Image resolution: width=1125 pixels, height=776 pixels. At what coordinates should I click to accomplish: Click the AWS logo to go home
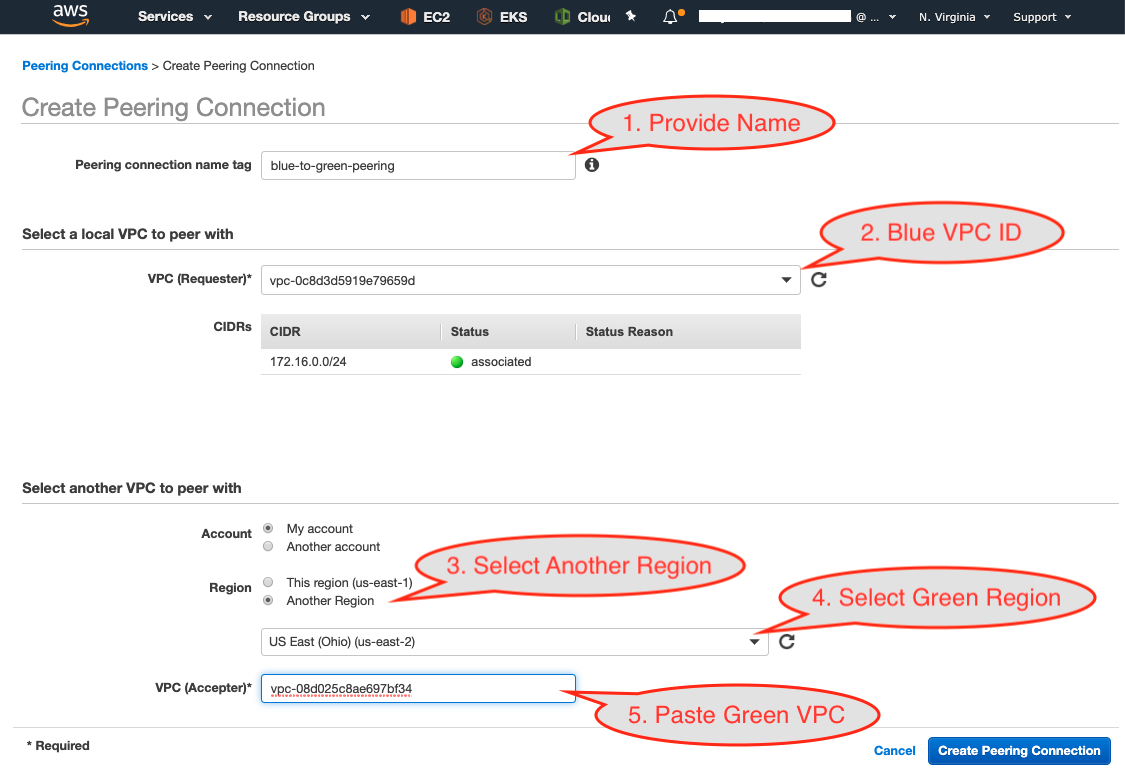[70, 16]
